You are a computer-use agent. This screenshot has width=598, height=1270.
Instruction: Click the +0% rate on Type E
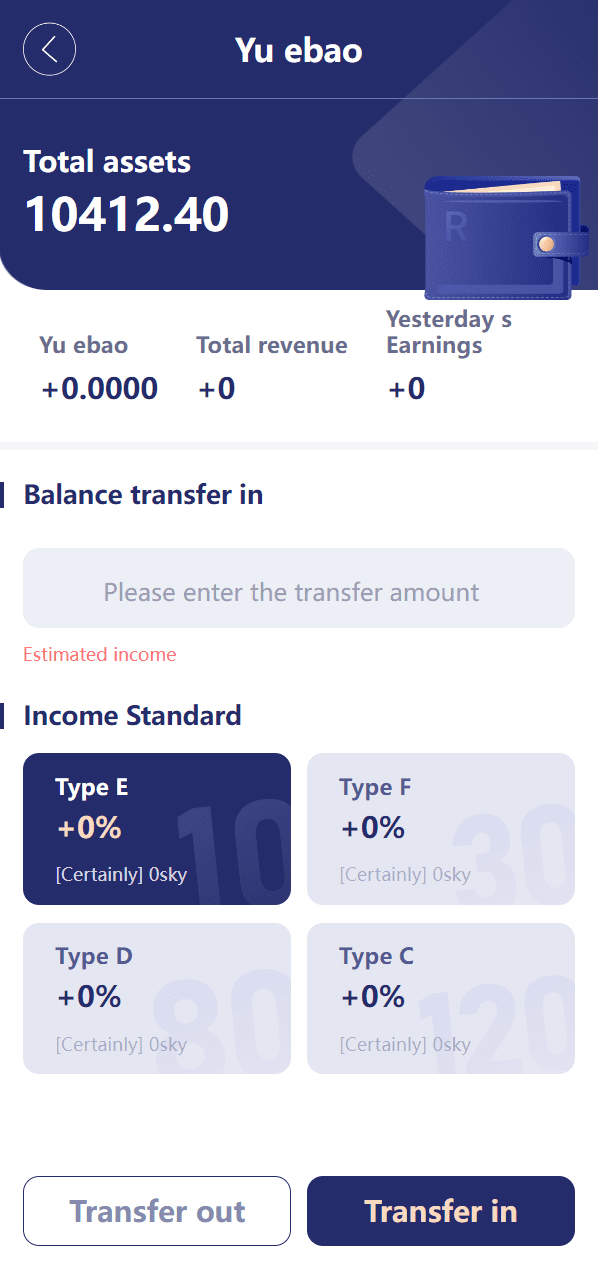(89, 828)
